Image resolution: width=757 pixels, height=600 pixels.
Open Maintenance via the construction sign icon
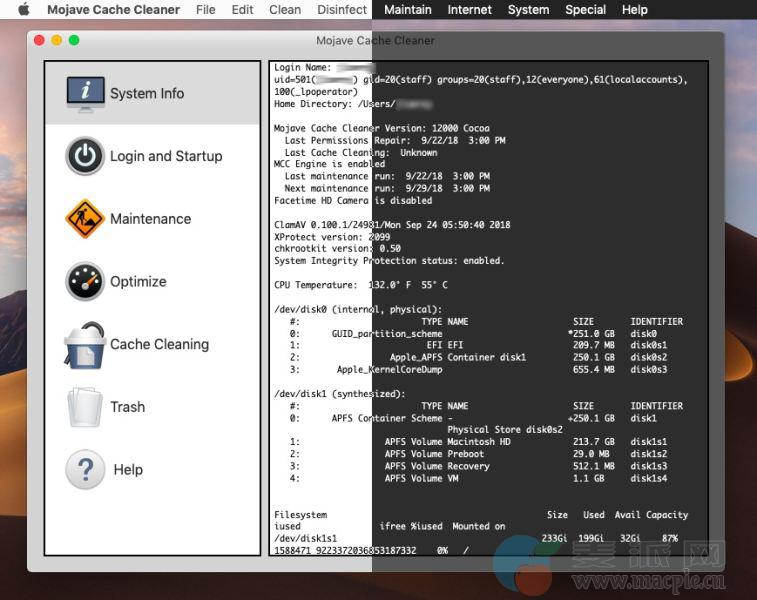[85, 219]
